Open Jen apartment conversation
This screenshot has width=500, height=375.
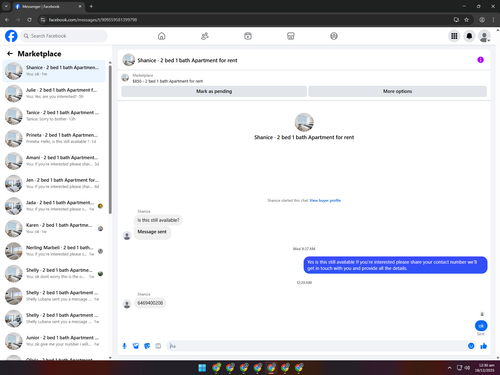point(54,183)
